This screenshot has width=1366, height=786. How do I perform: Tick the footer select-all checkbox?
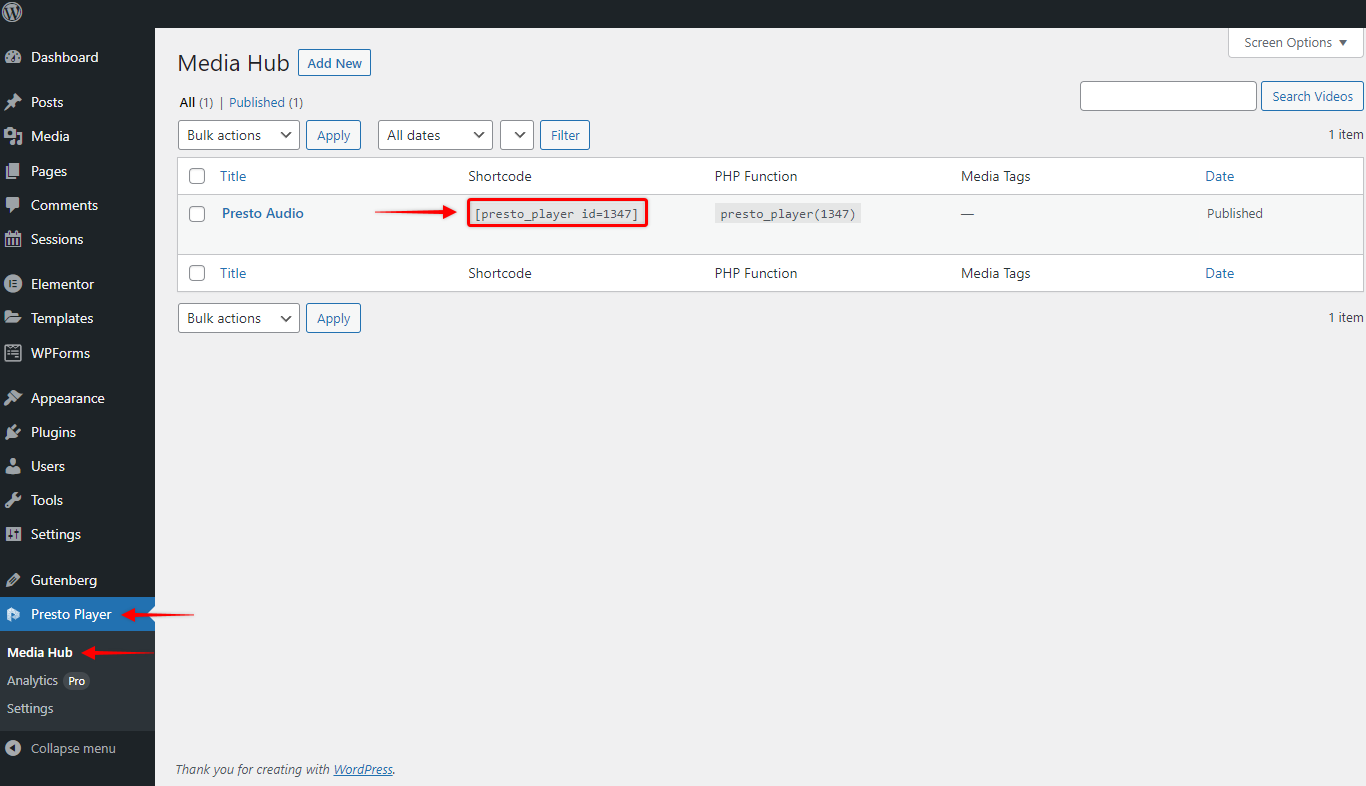pos(197,273)
